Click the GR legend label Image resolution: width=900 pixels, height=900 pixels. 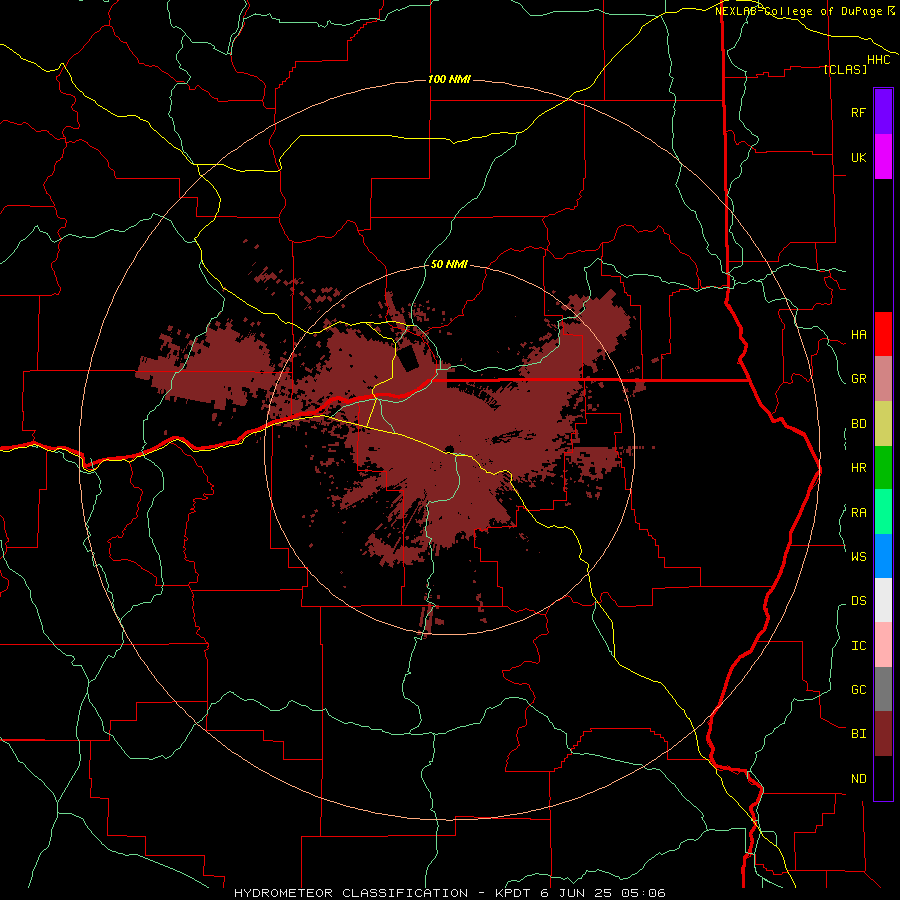(x=858, y=379)
